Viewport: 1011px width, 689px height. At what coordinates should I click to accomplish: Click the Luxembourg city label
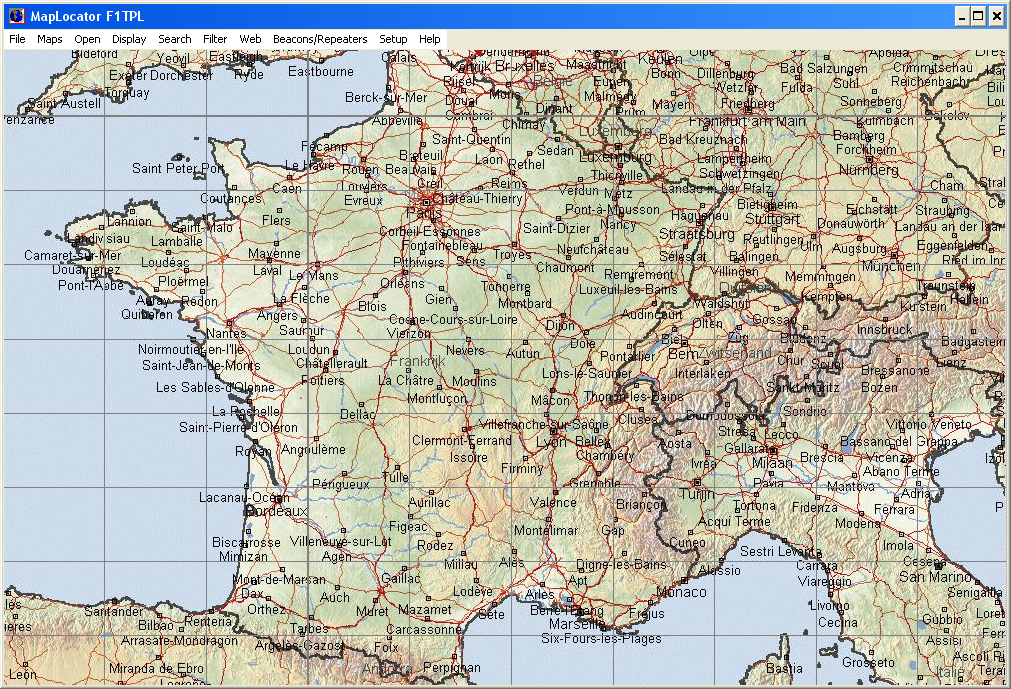pos(615,157)
